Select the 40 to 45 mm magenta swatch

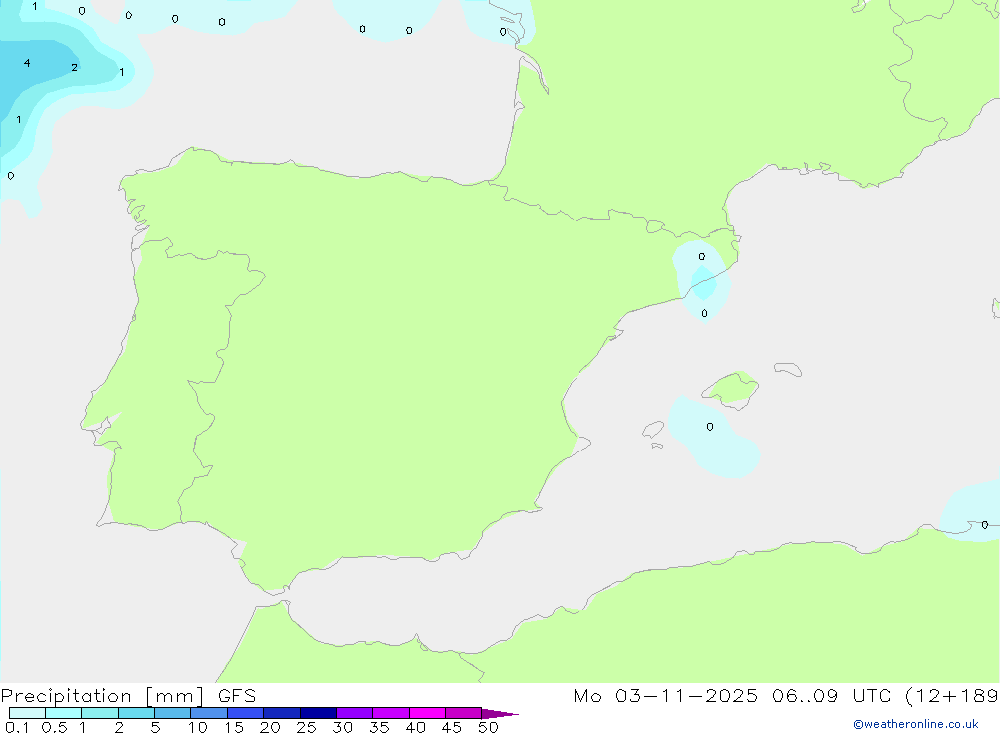coord(427,713)
